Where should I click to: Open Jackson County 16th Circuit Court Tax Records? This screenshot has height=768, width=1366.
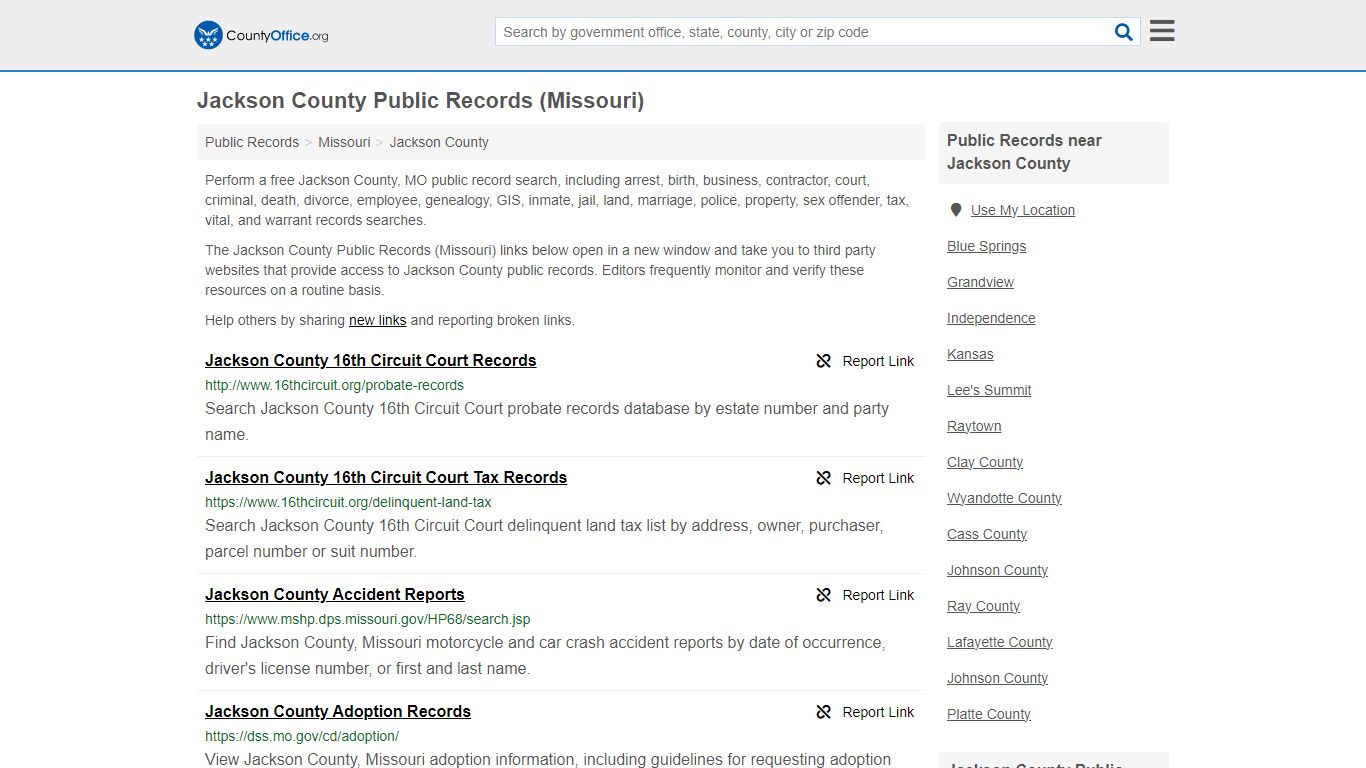[x=386, y=478]
